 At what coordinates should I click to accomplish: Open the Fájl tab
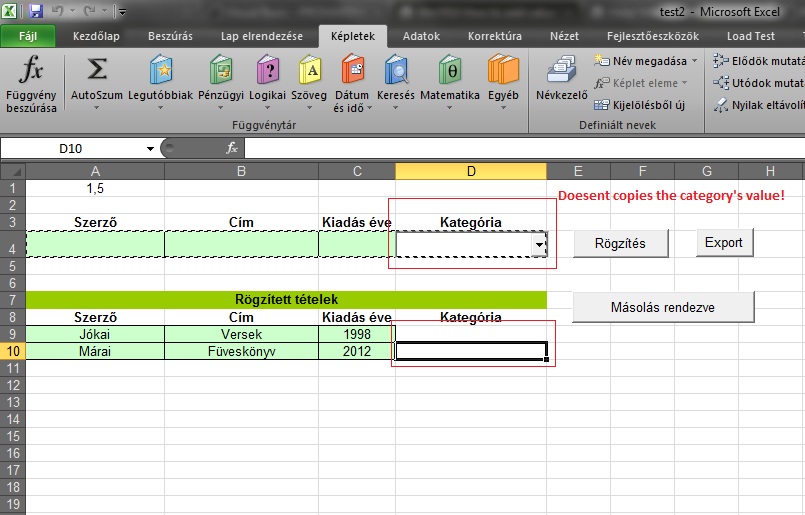click(x=28, y=36)
